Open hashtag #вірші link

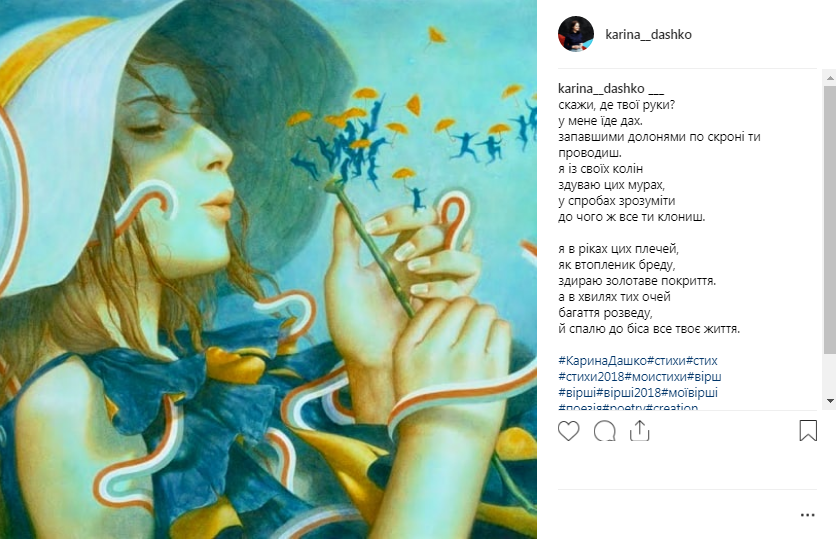pos(577,392)
